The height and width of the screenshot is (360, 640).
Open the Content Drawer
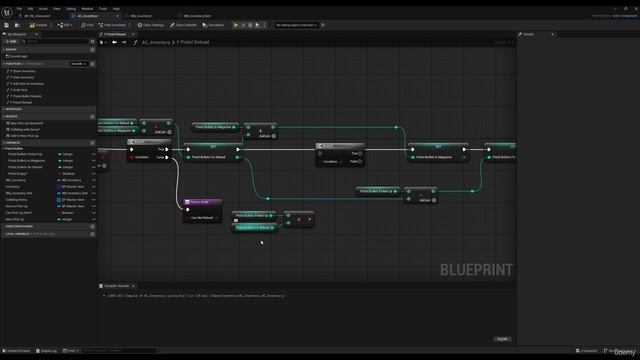[16, 351]
